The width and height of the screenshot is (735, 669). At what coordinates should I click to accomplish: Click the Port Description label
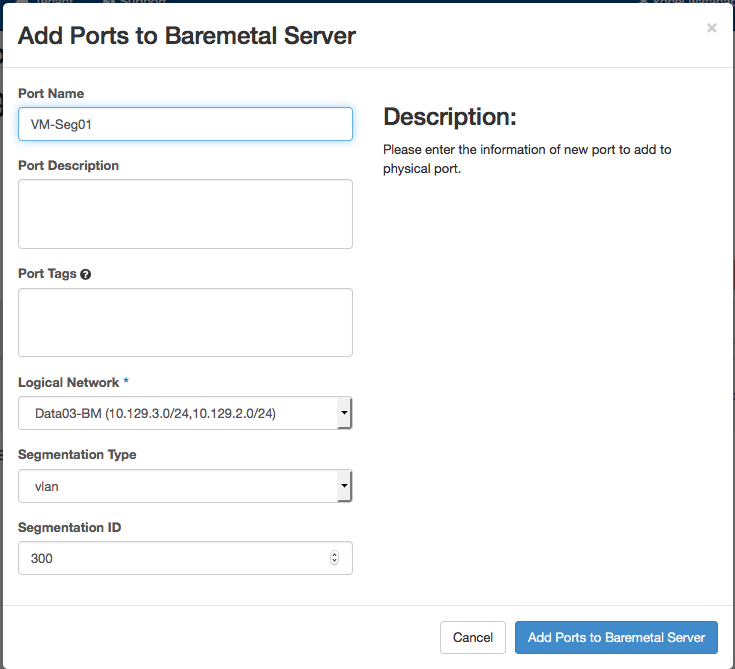(x=68, y=165)
